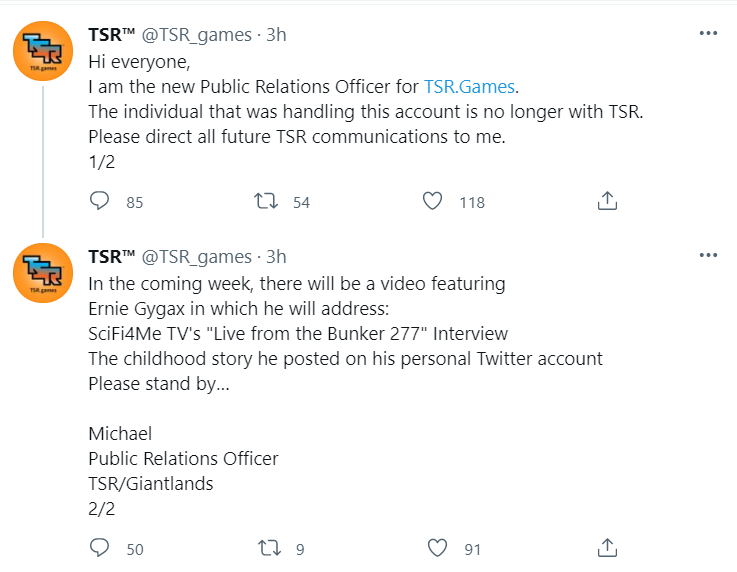The image size is (737, 572).
Task: Share the first tweet via share icon
Action: (x=606, y=202)
